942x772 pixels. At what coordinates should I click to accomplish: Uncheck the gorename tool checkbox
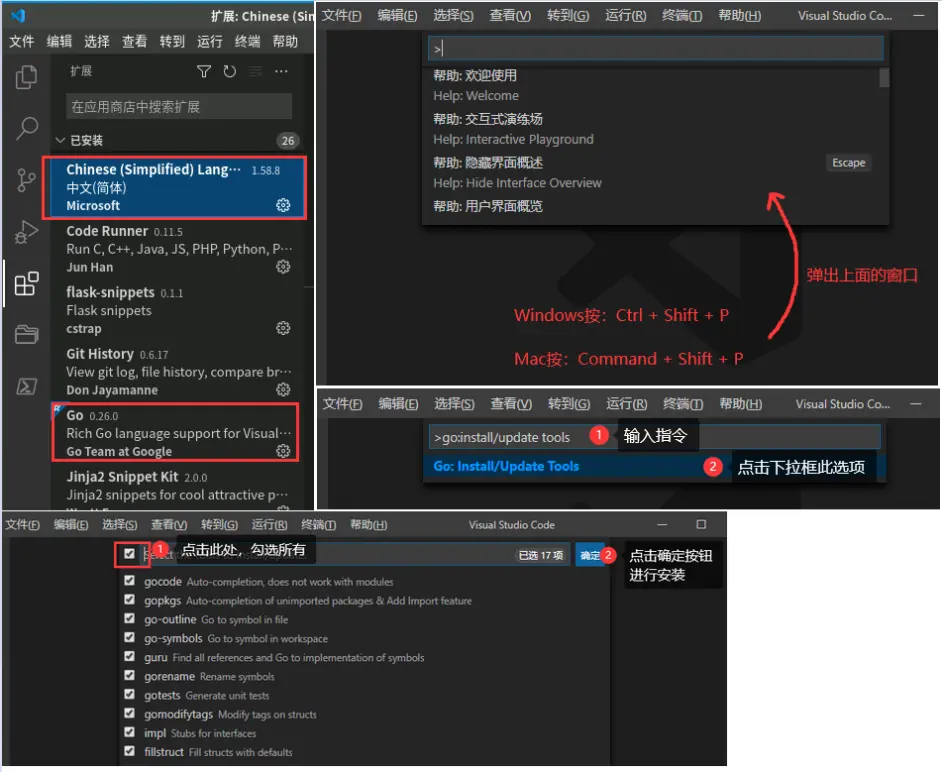[x=129, y=675]
